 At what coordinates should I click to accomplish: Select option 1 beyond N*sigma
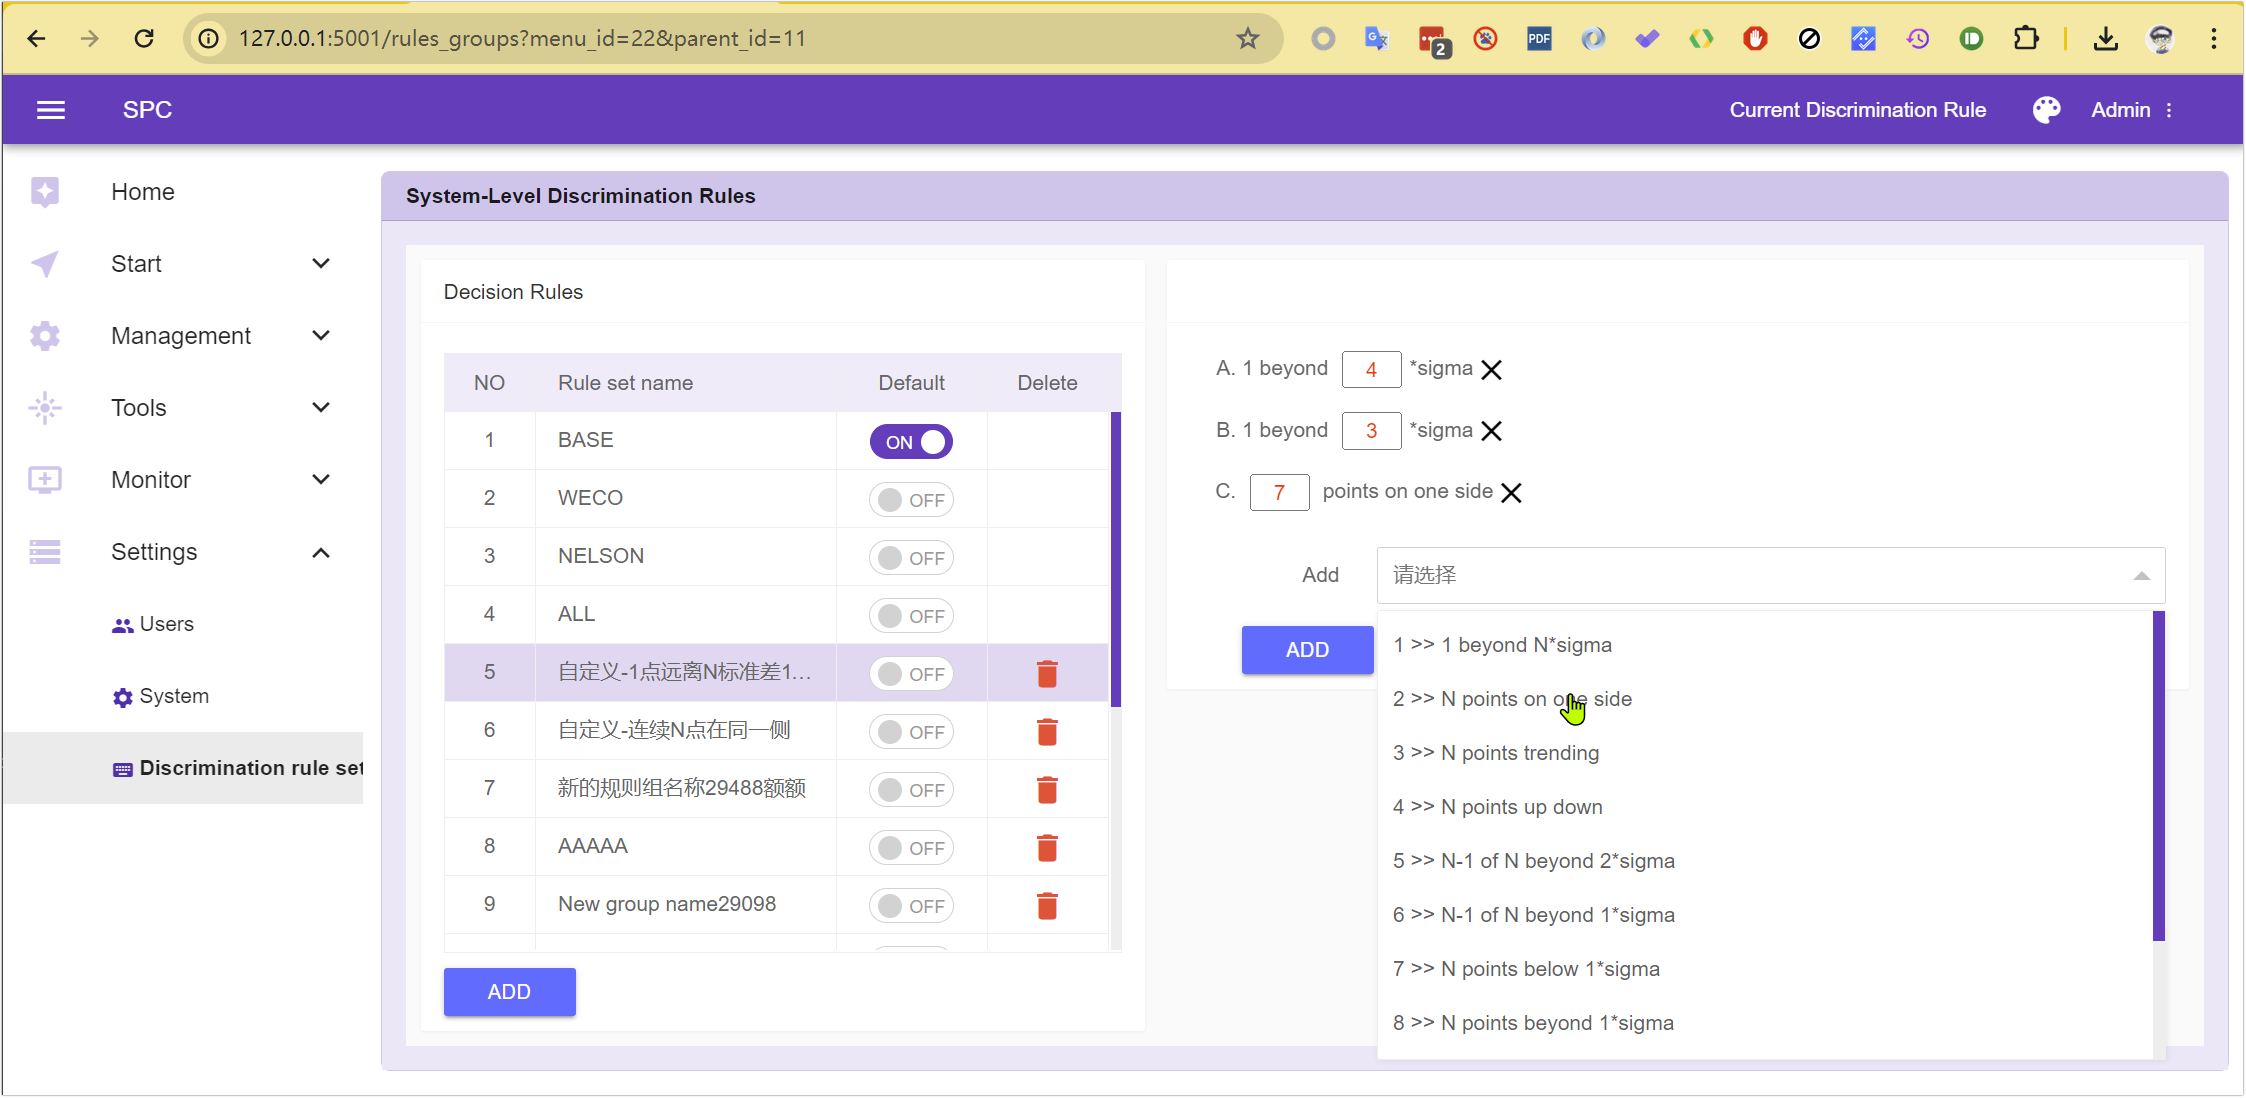point(1765,645)
